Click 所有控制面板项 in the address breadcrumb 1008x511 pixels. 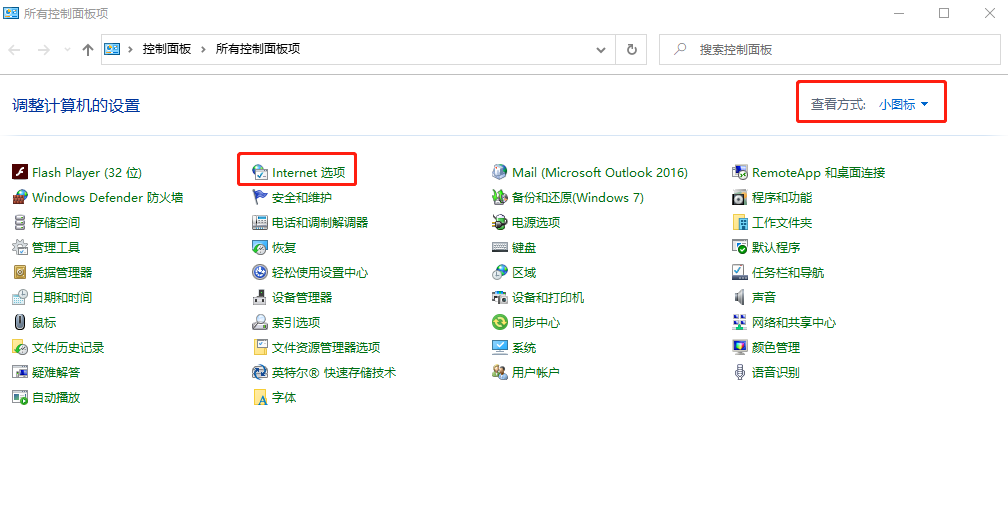point(258,49)
